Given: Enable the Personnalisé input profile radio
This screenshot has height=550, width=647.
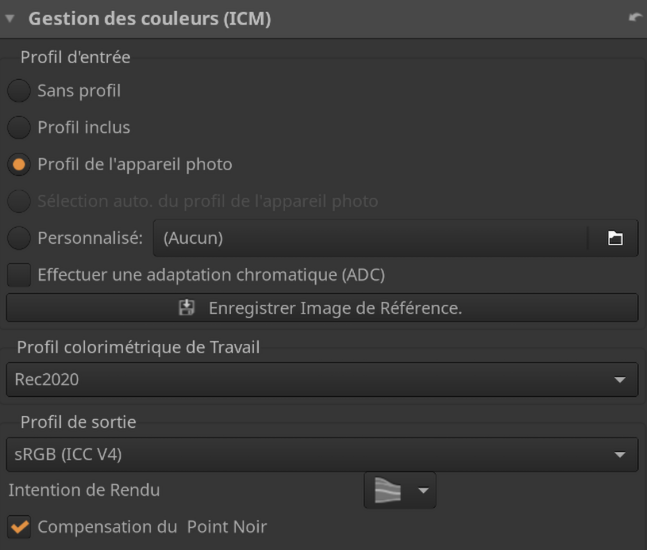Looking at the screenshot, I should [x=19, y=238].
